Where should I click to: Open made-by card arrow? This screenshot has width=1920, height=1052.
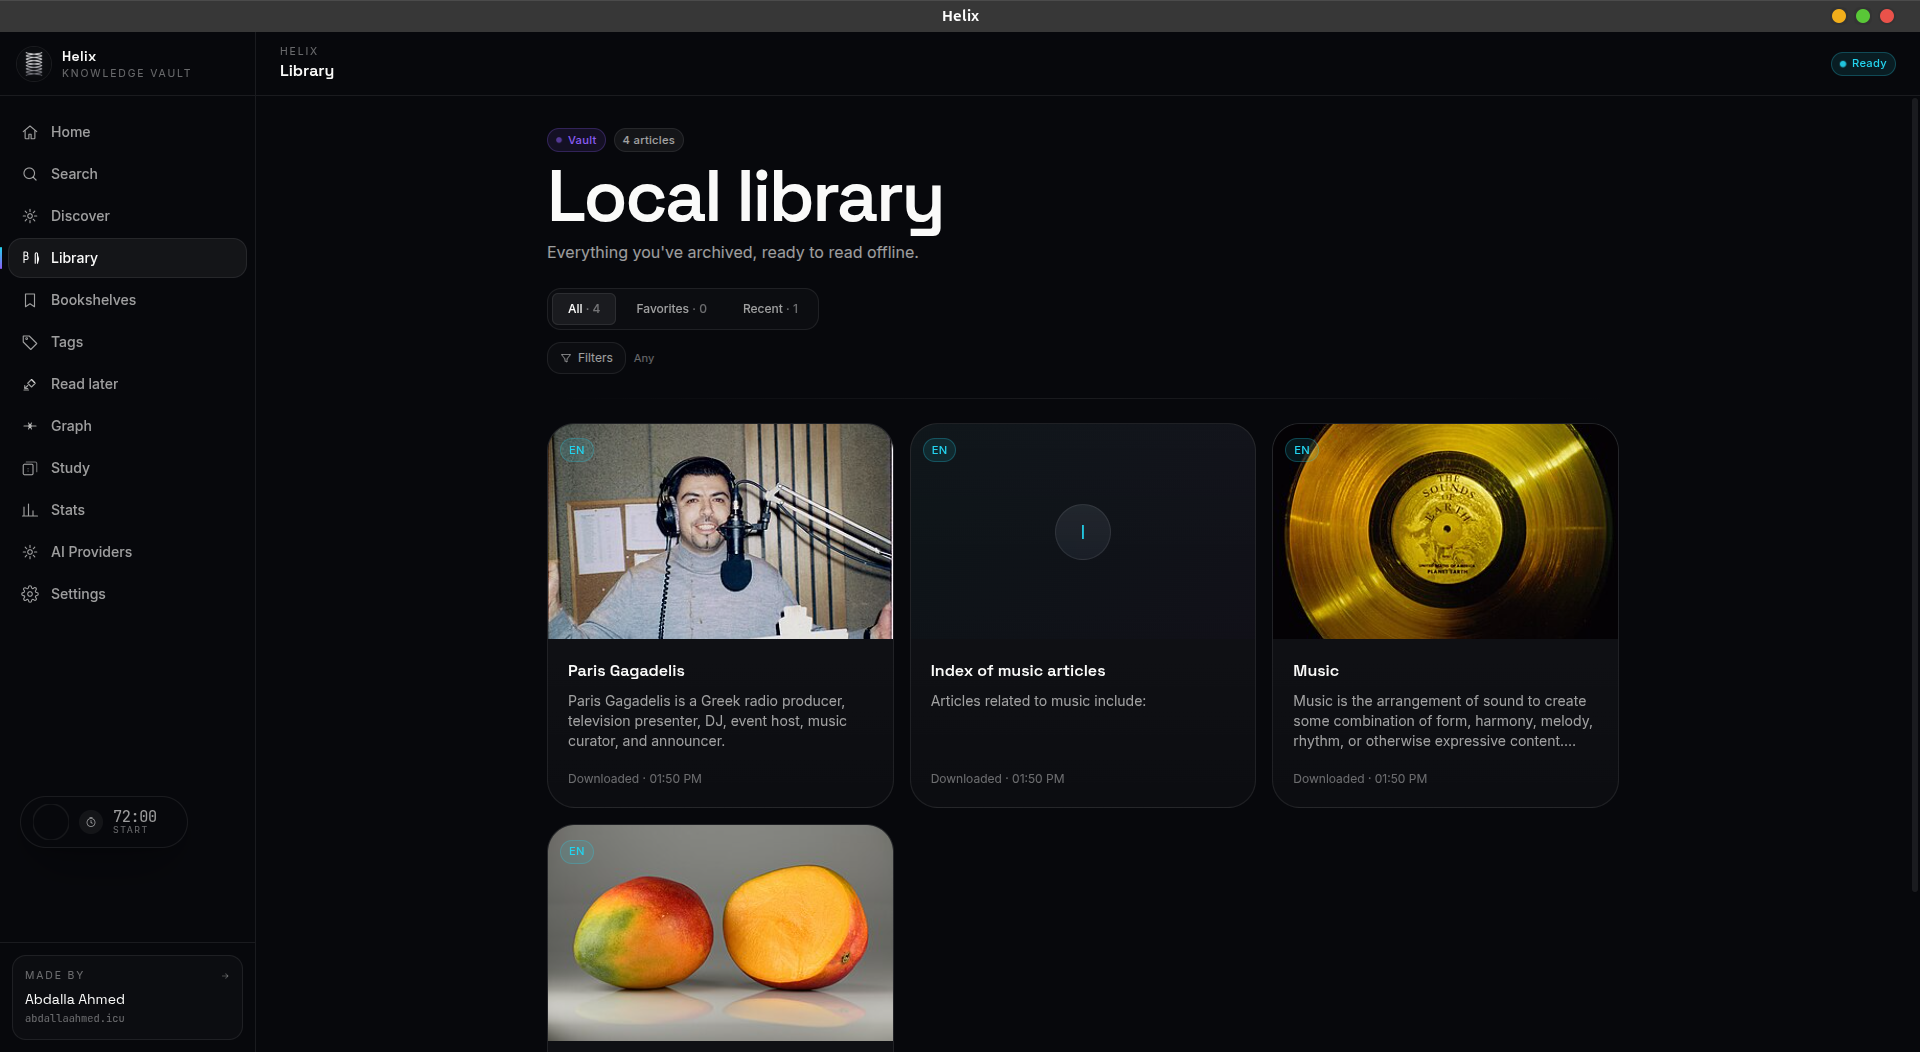pyautogui.click(x=225, y=976)
